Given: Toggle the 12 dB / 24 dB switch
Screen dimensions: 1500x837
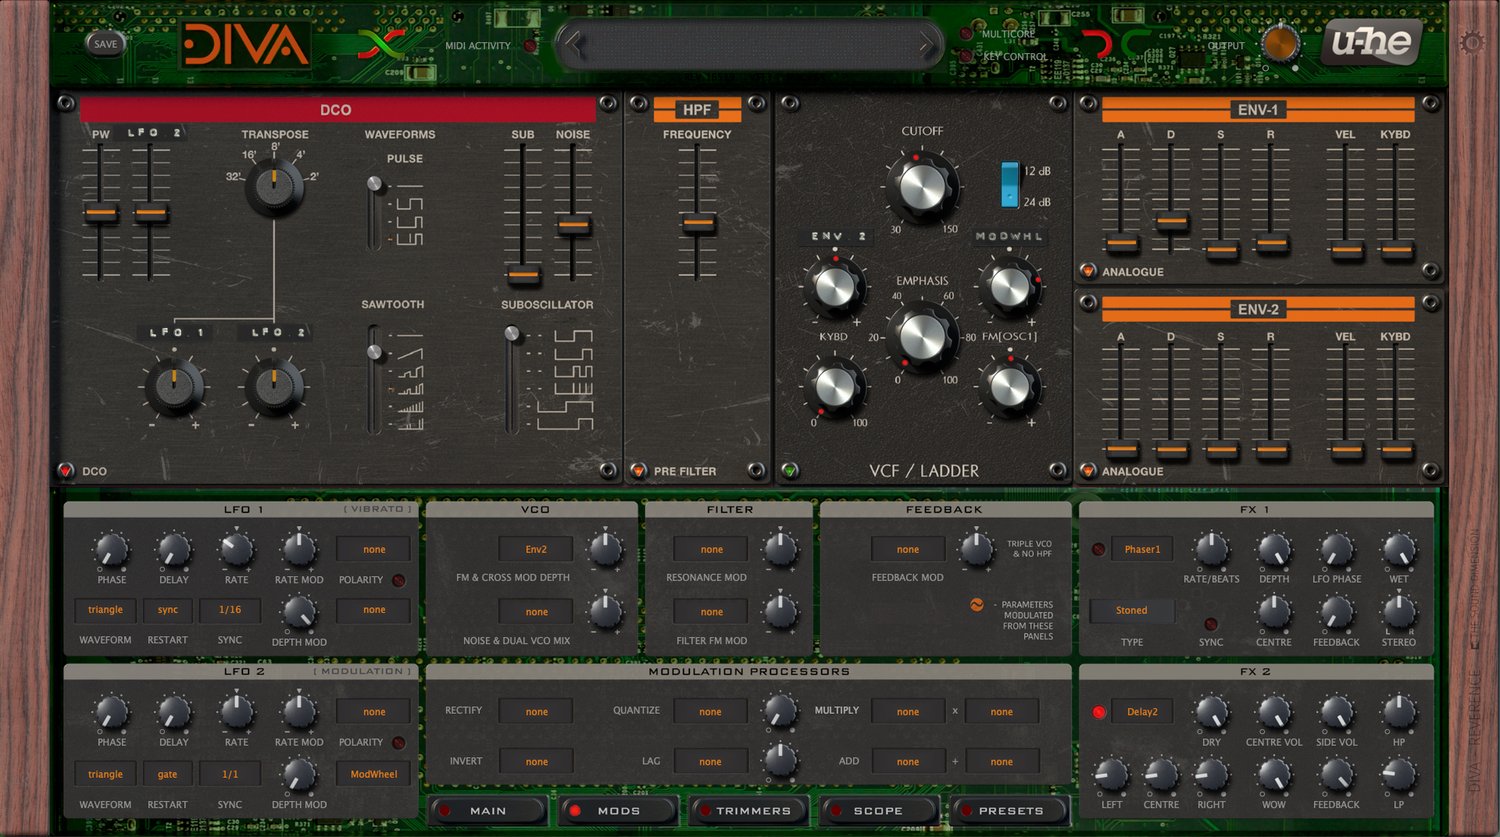Looking at the screenshot, I should pyautogui.click(x=1009, y=184).
